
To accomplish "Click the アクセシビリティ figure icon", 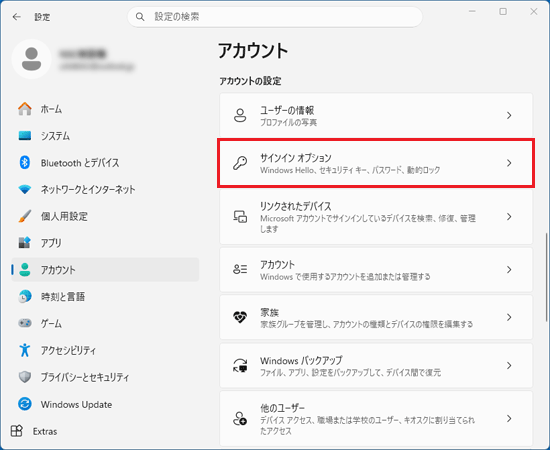I will point(25,350).
